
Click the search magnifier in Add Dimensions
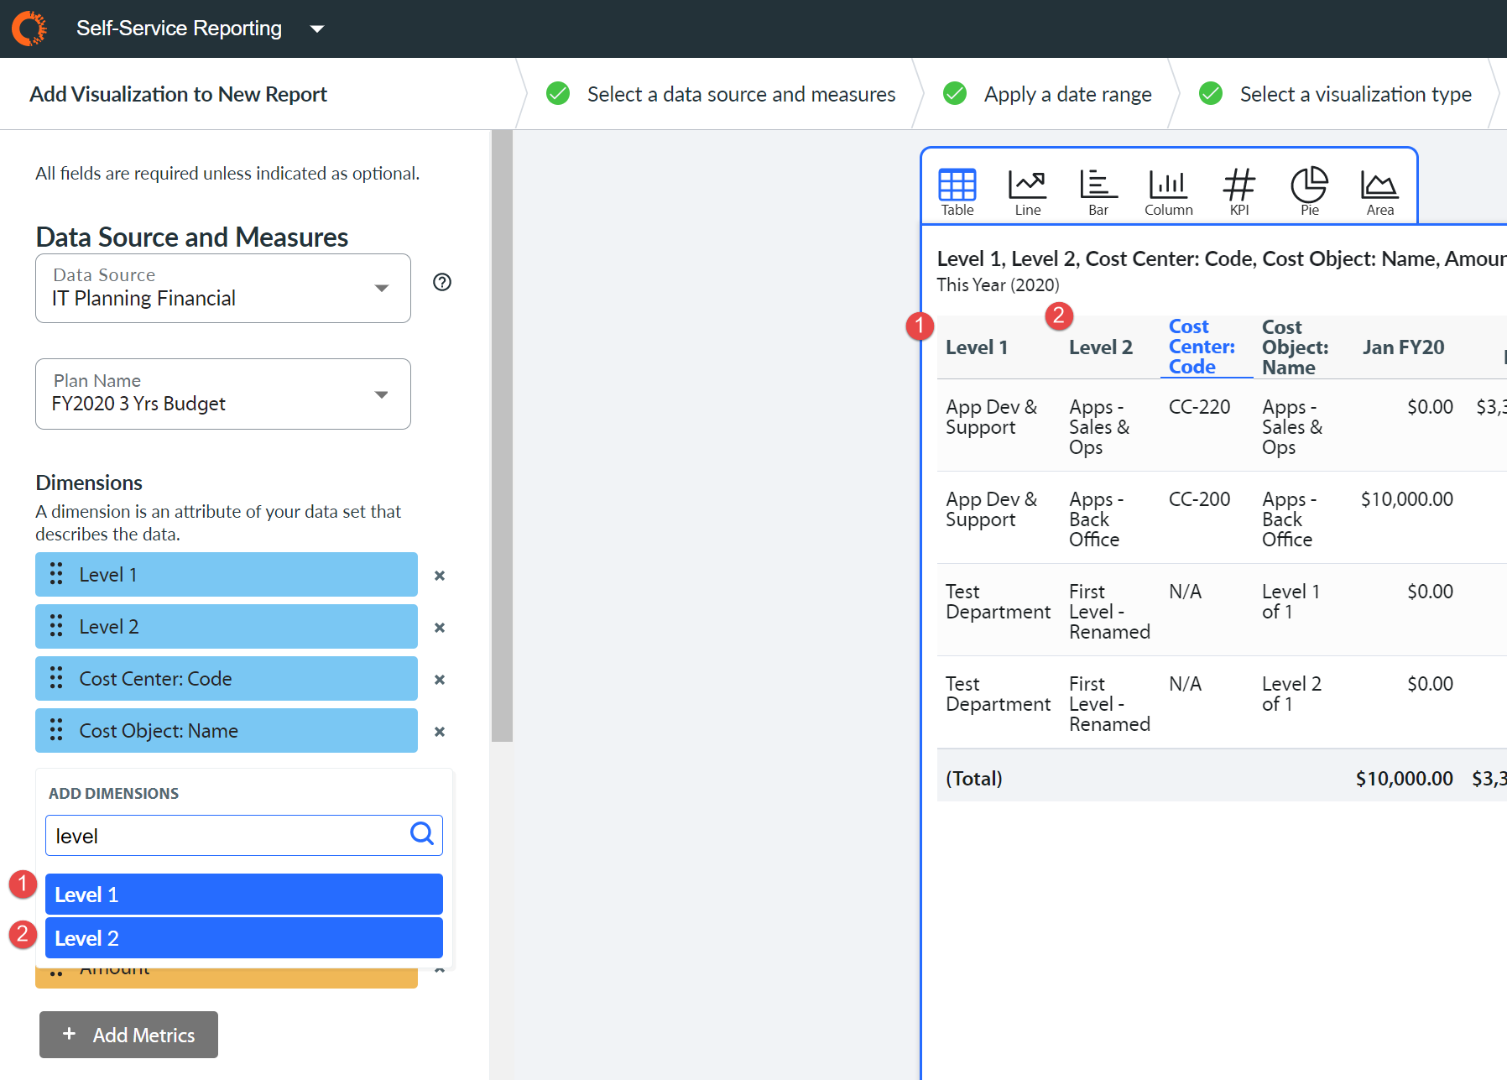pos(422,834)
